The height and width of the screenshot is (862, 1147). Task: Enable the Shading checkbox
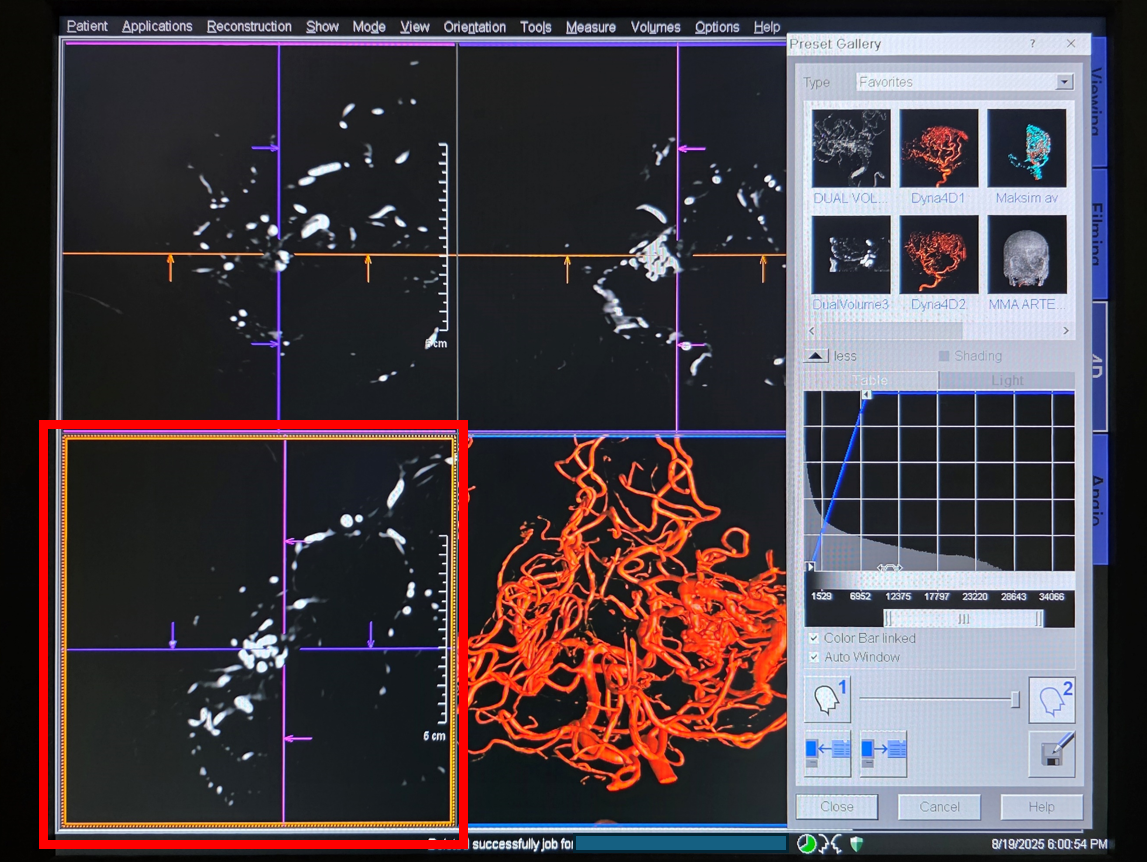point(944,356)
